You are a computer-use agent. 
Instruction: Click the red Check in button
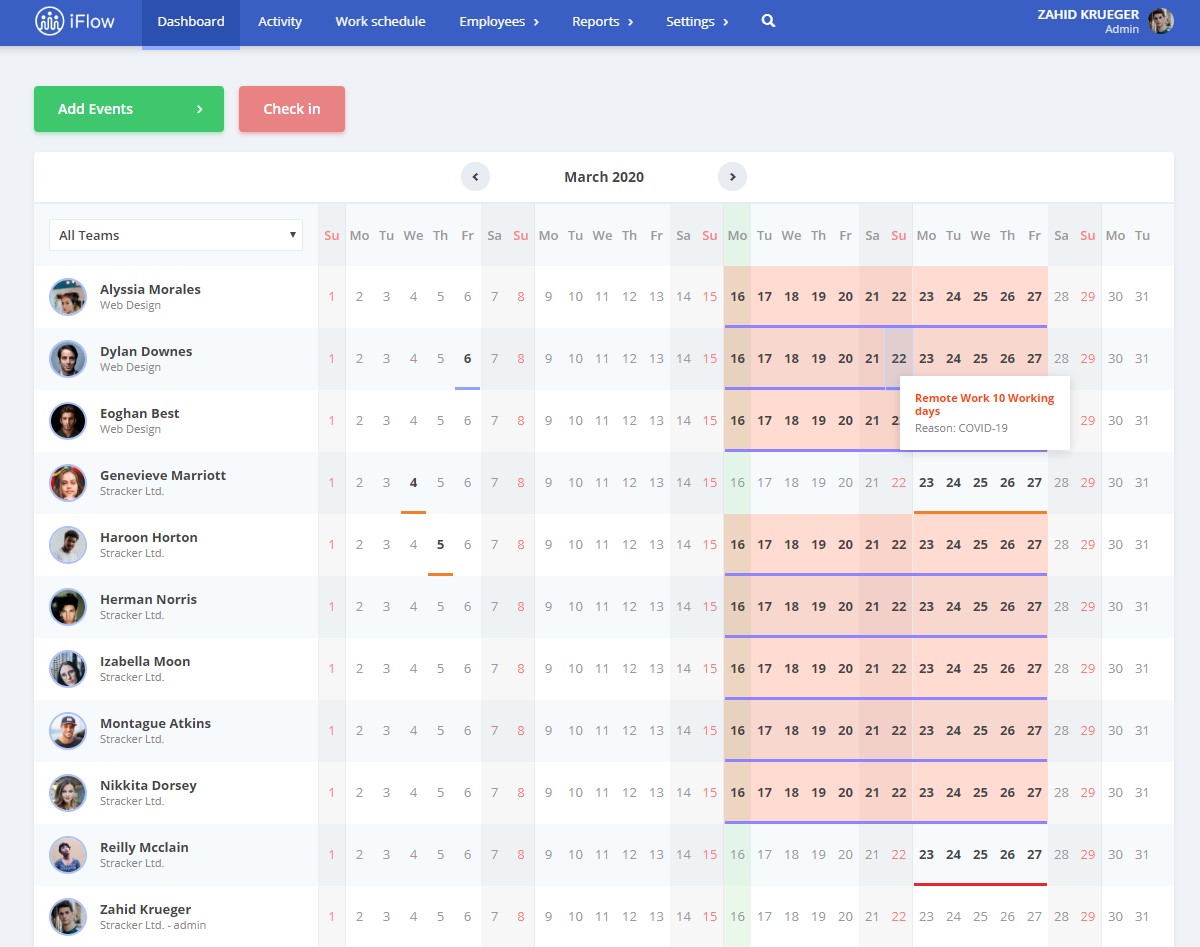[292, 109]
